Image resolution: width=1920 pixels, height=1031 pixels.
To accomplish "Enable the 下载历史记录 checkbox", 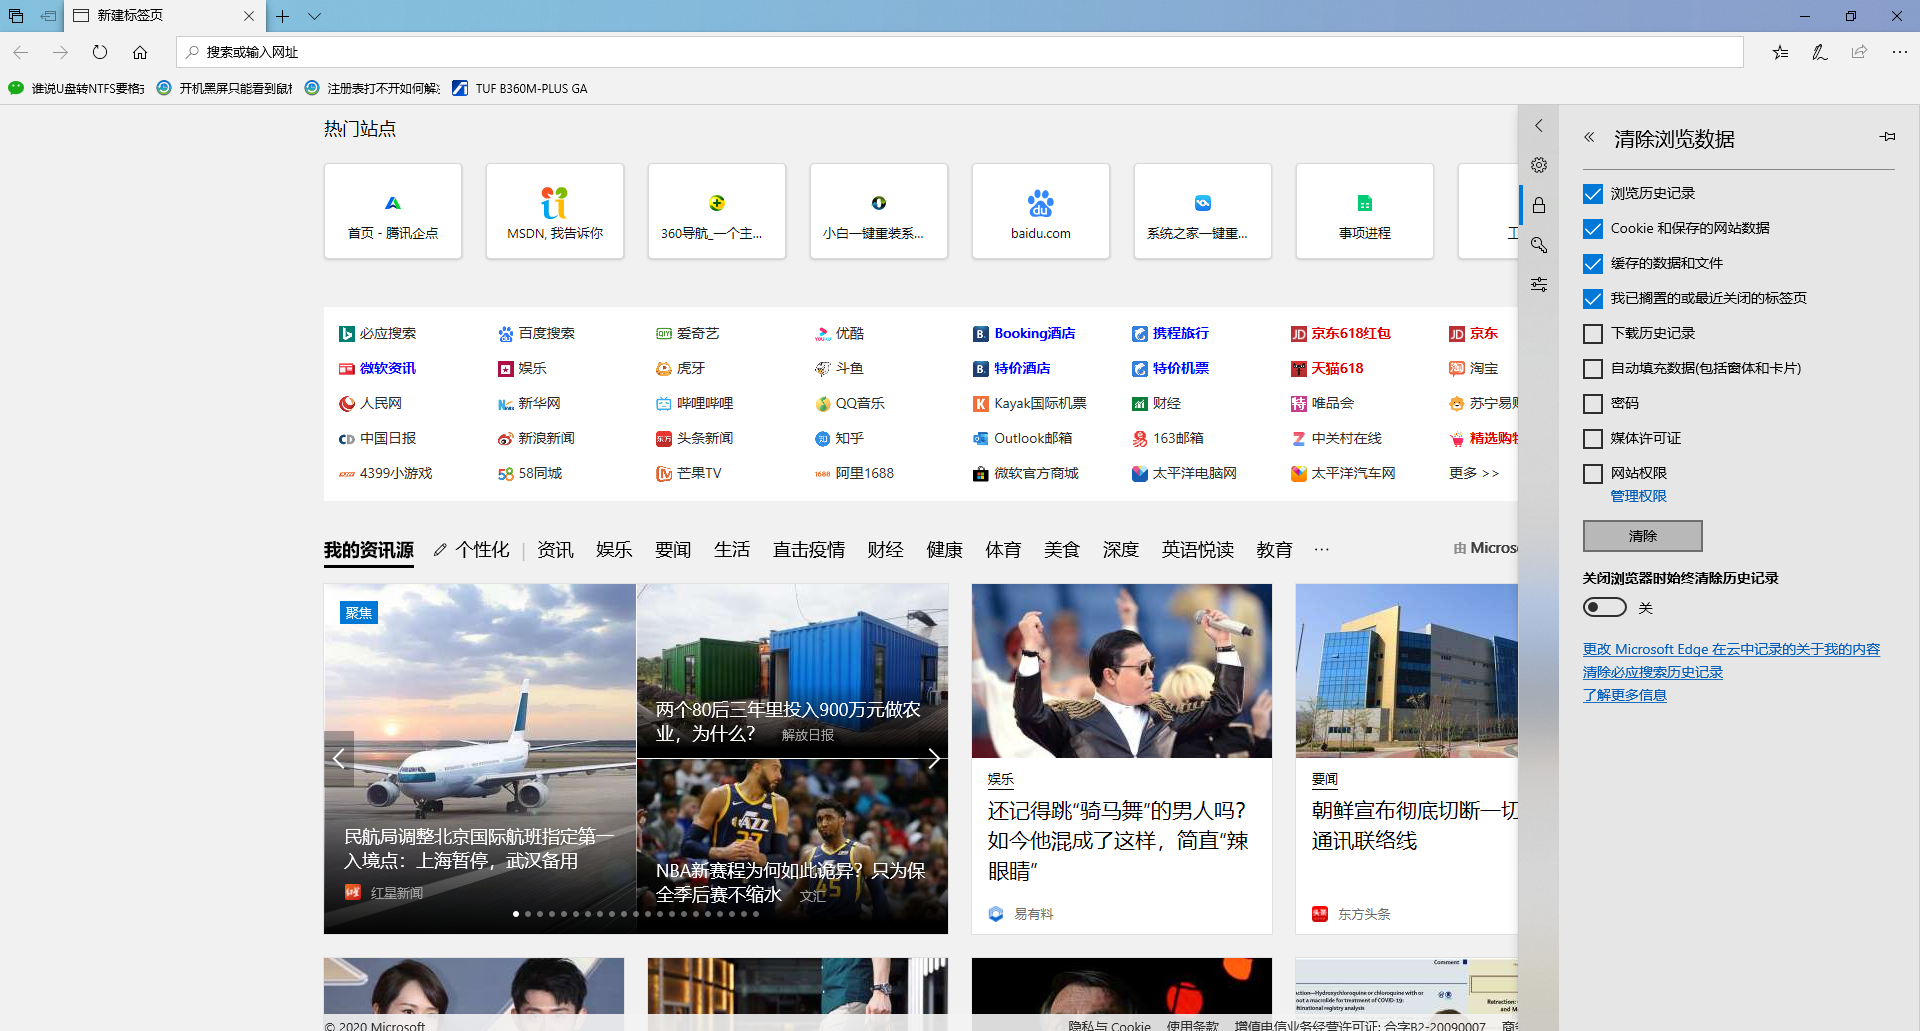I will [1593, 334].
